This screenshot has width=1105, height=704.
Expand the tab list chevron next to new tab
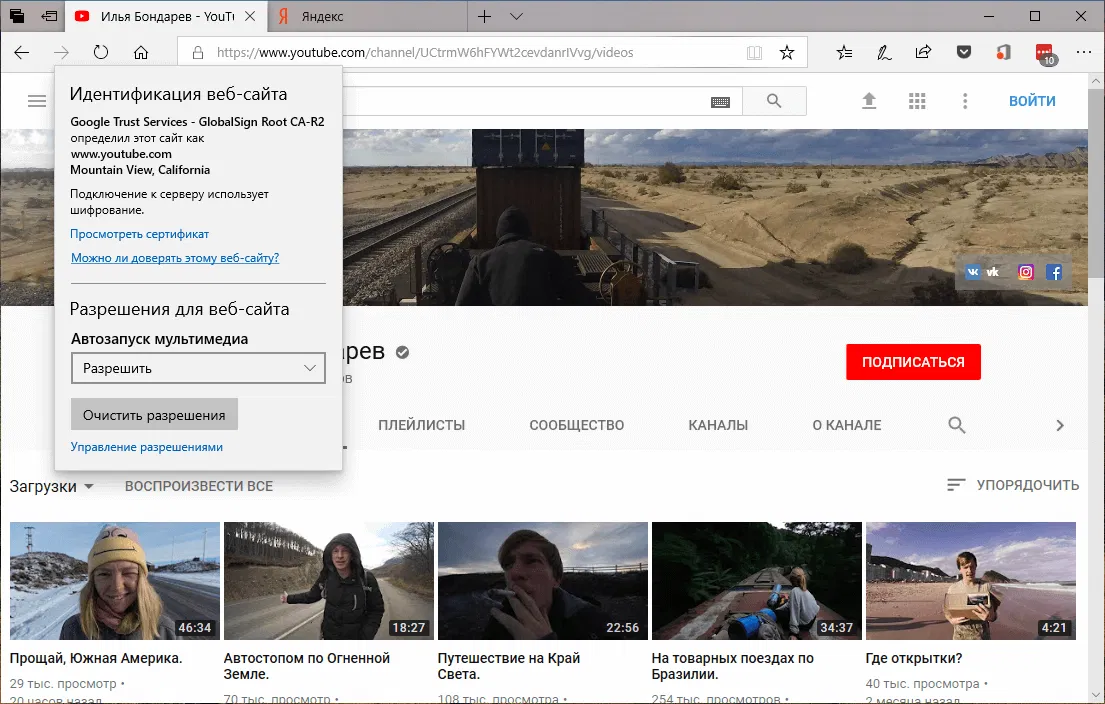(514, 16)
